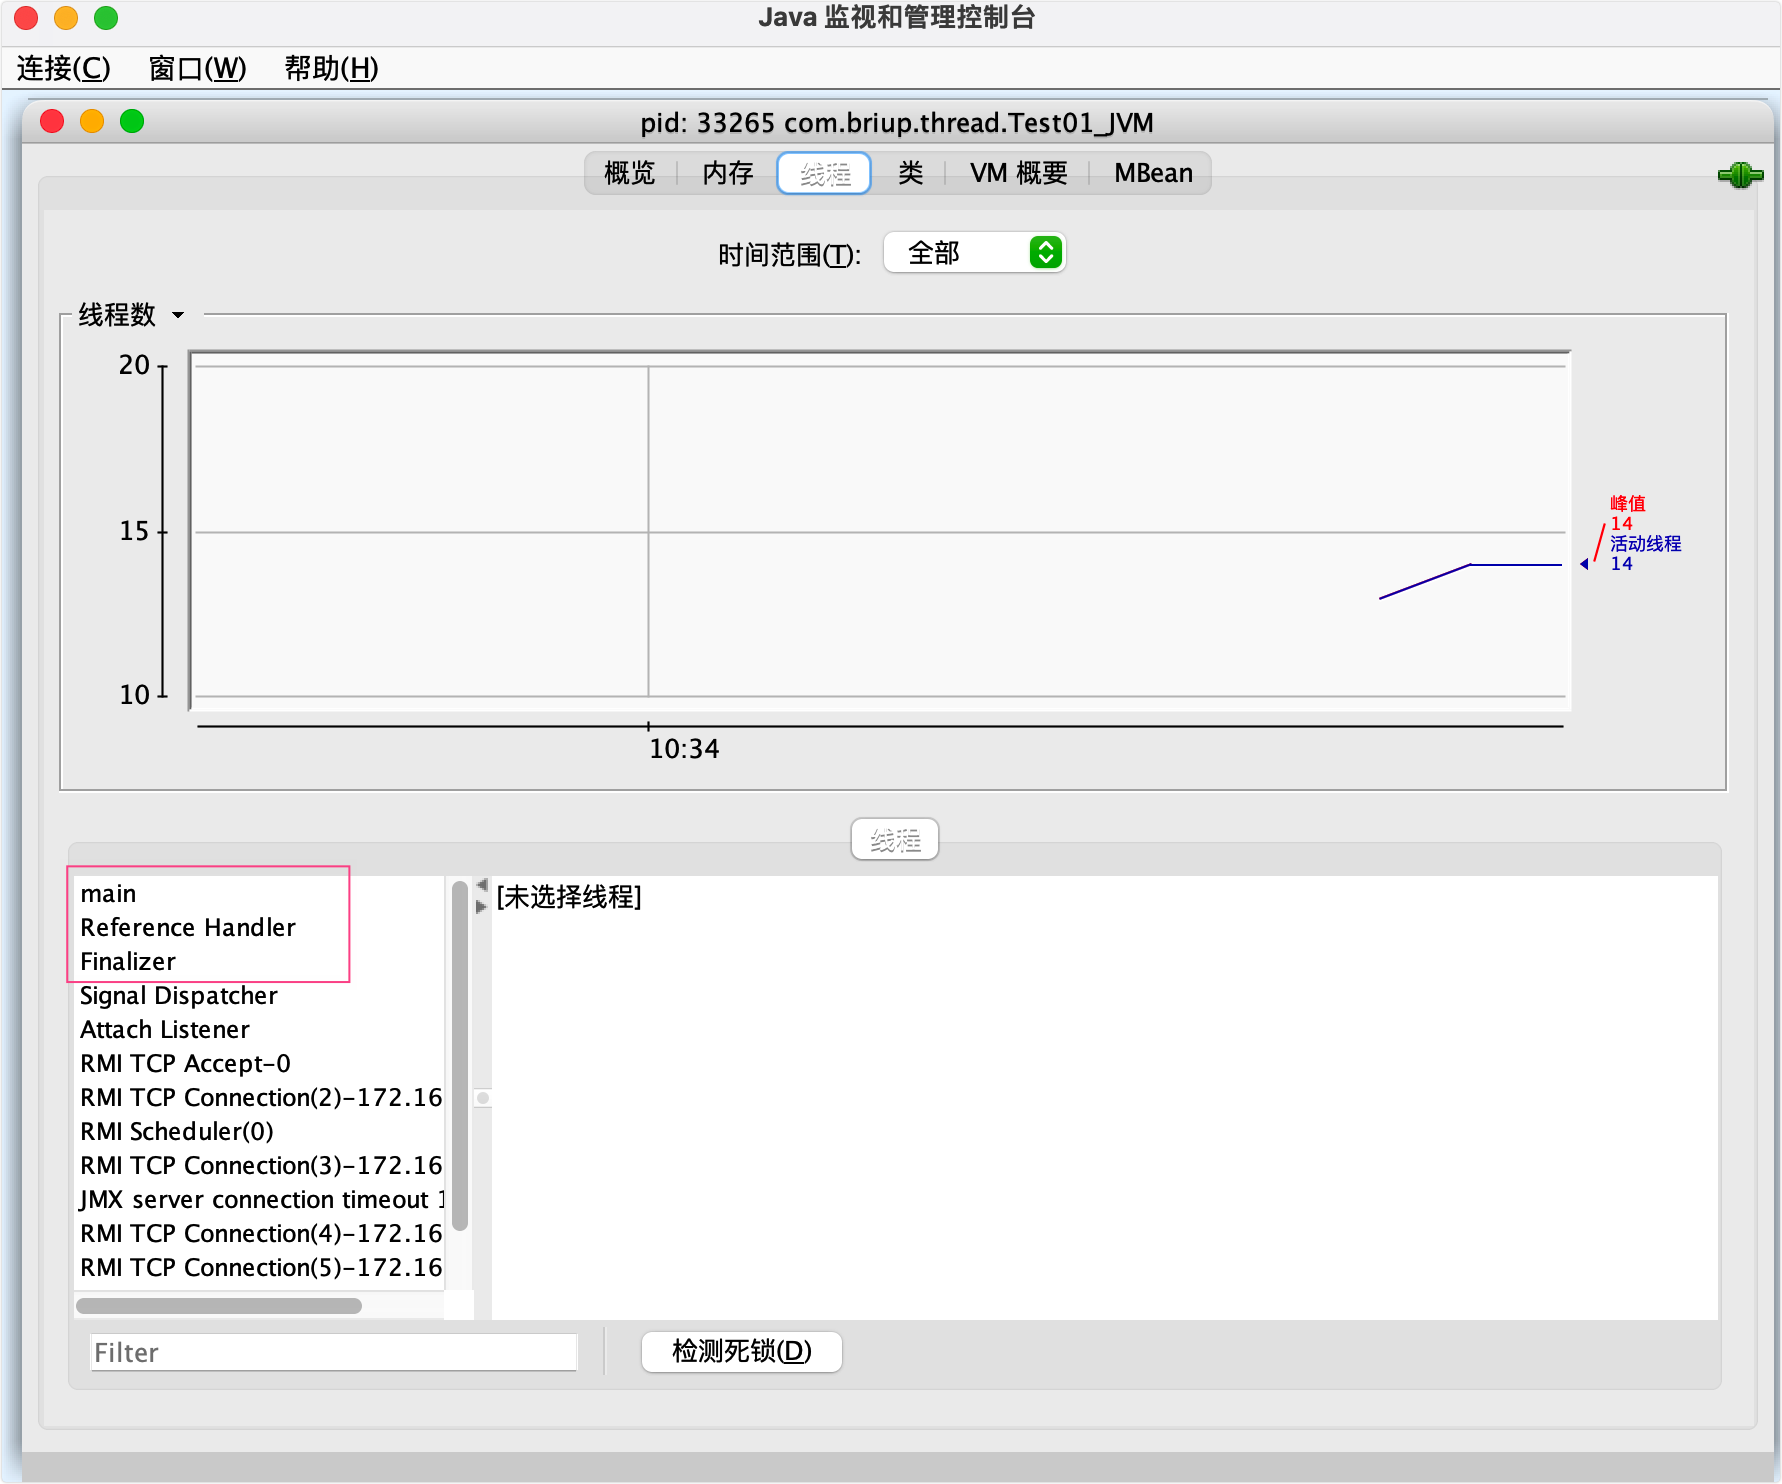This screenshot has height=1484, width=1782.
Task: Open the MBean tab
Action: point(1153,173)
